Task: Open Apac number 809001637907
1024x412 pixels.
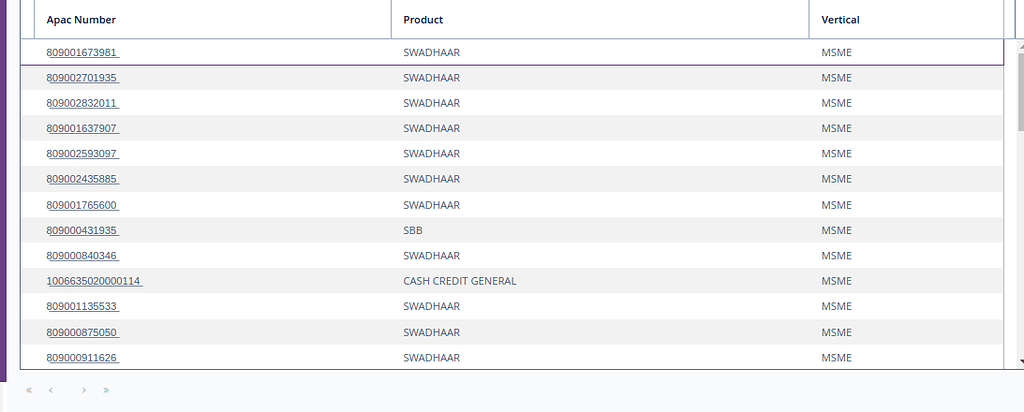Action: coord(82,129)
